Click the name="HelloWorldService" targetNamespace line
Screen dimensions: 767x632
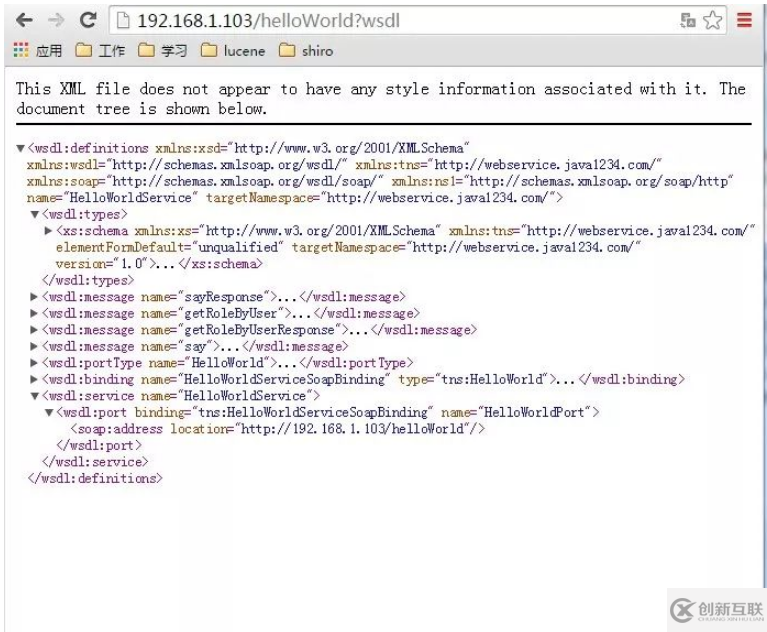[295, 198]
